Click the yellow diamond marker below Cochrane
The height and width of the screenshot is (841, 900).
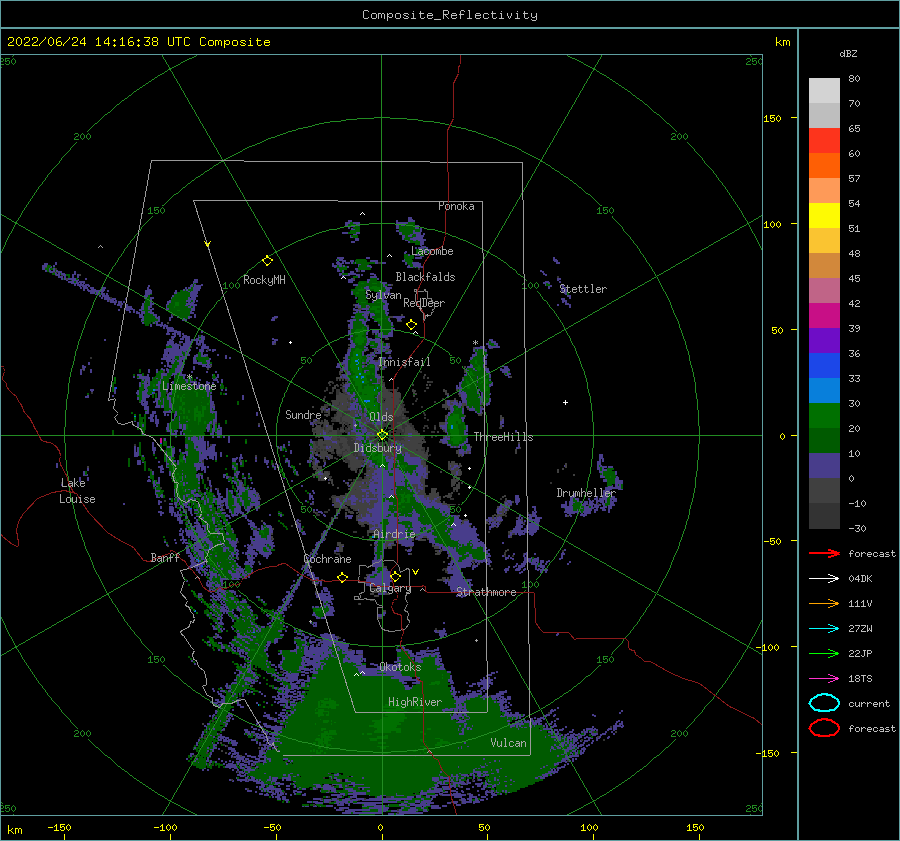click(x=342, y=577)
